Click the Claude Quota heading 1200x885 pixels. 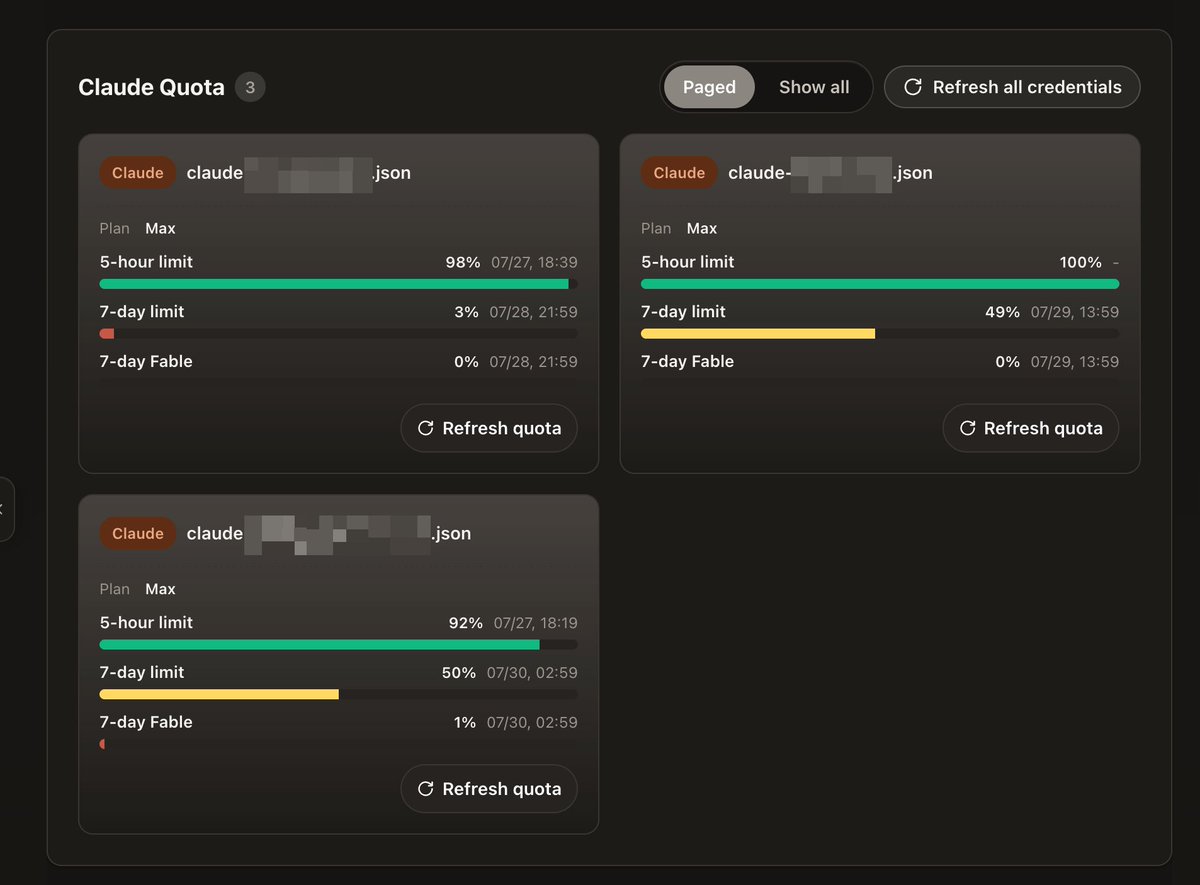coord(151,87)
